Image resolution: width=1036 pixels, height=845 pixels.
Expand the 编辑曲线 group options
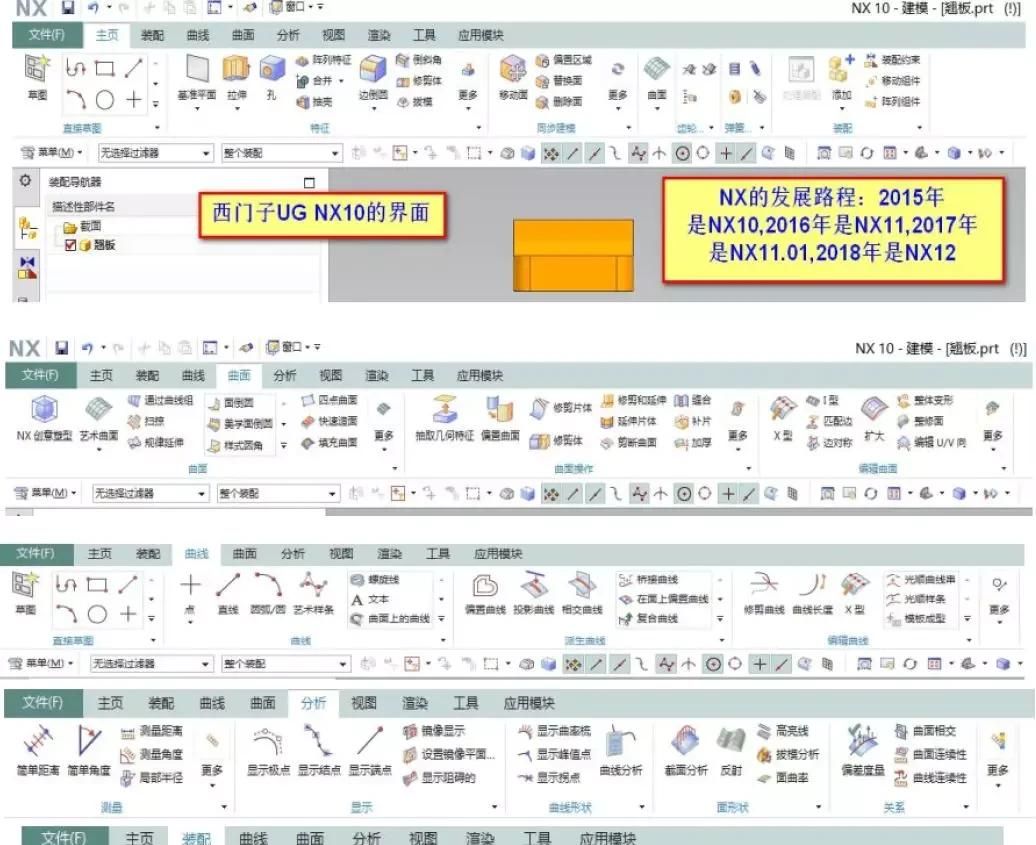969,640
